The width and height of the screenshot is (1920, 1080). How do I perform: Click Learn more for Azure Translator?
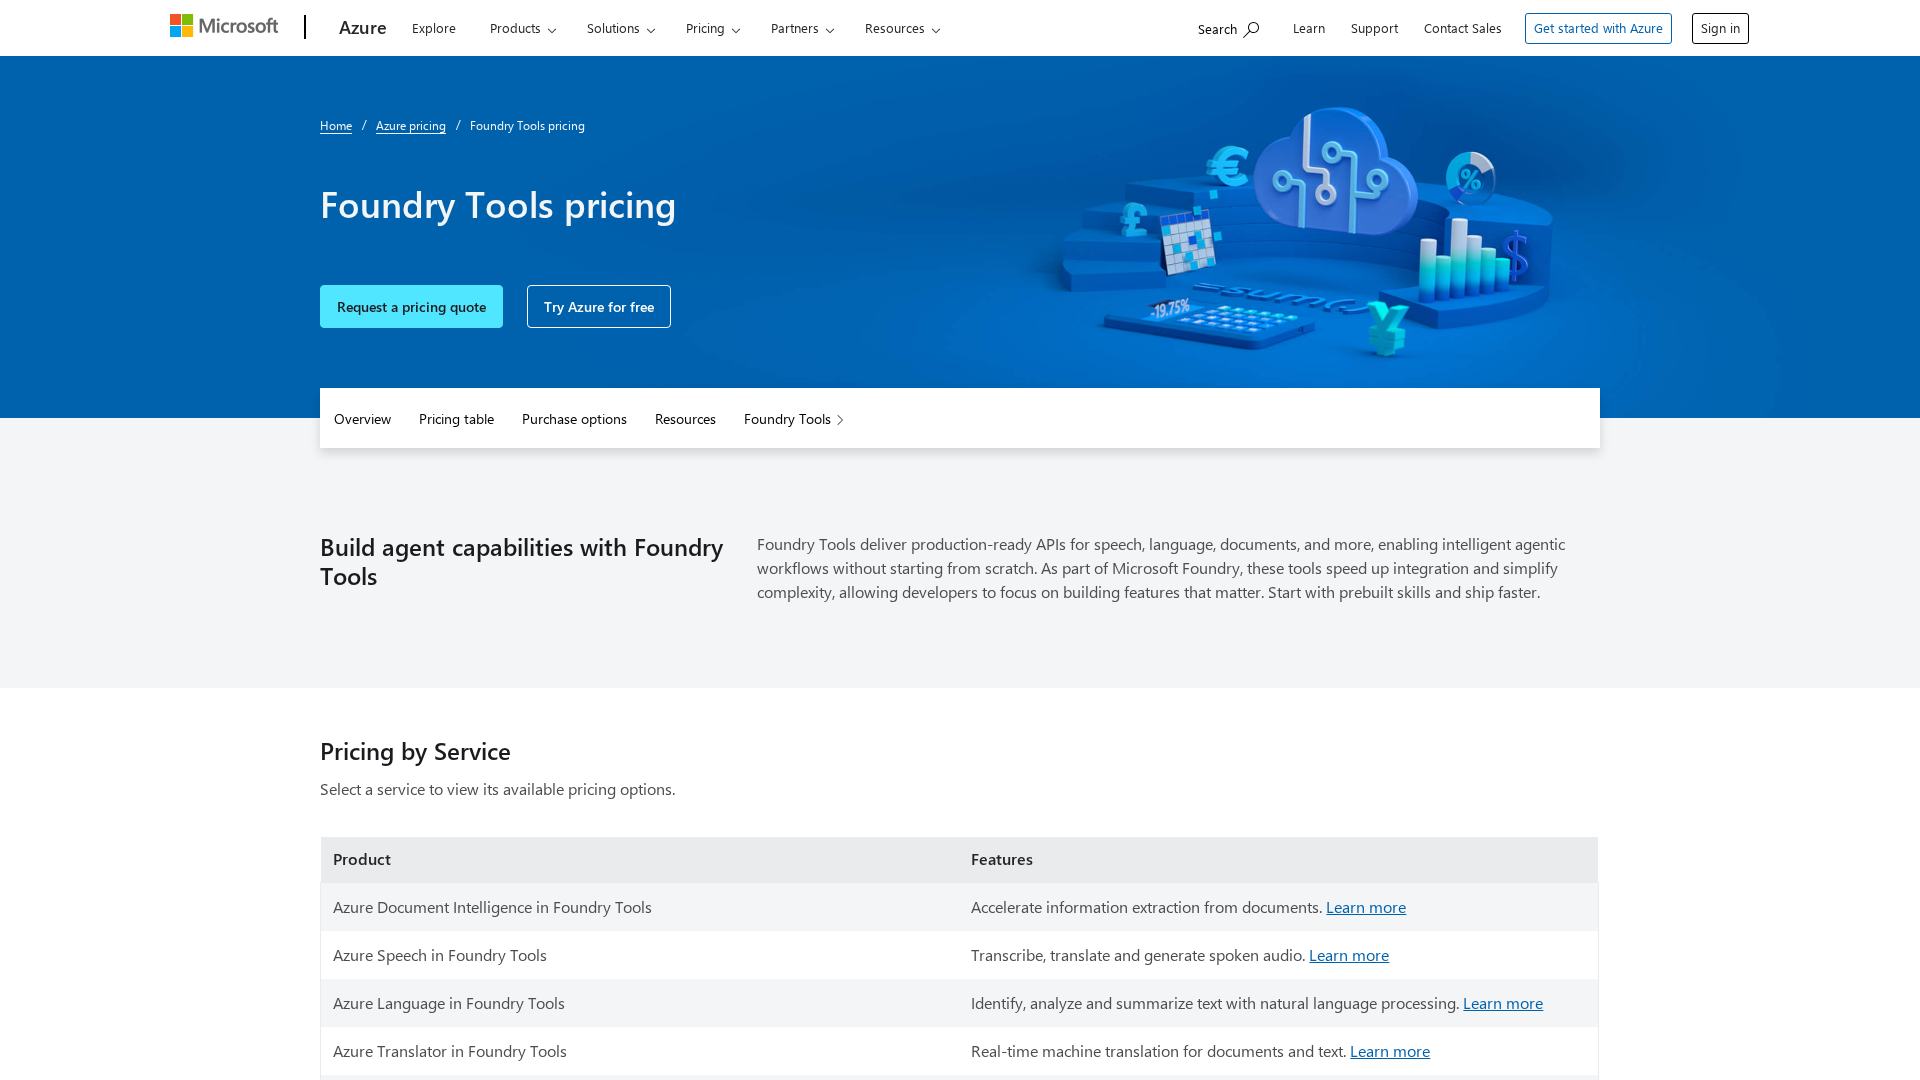(1389, 1051)
